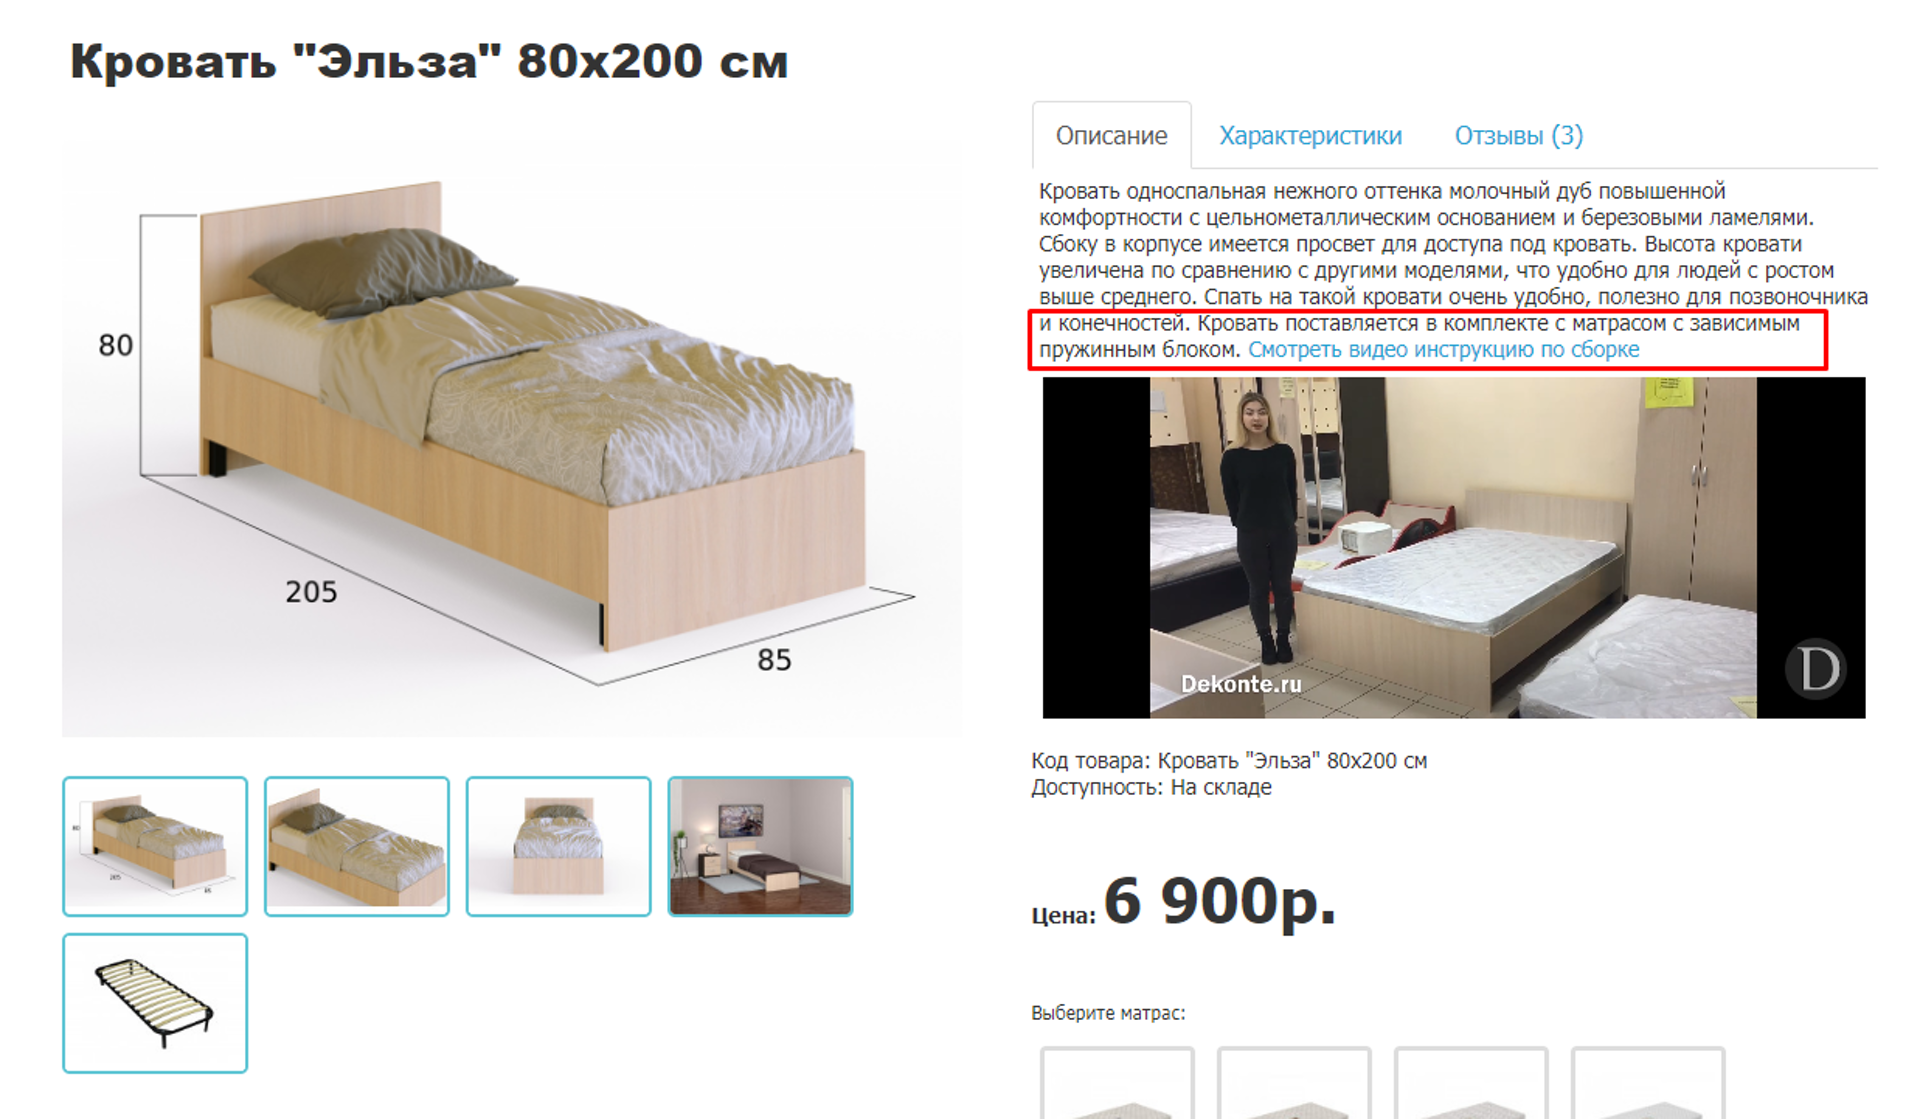
Task: Select the first thumbnail of the bed with dimensions
Action: pyautogui.click(x=155, y=846)
